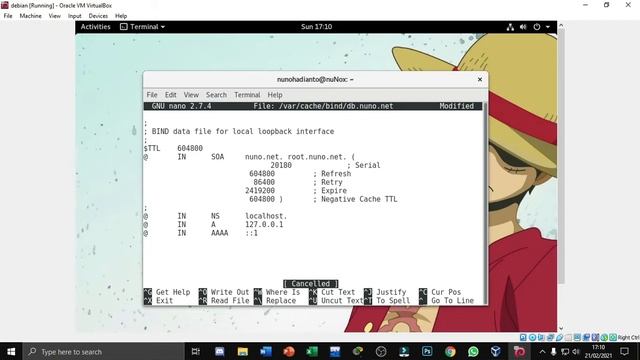Open WhatsApp from the taskbar

473,351
